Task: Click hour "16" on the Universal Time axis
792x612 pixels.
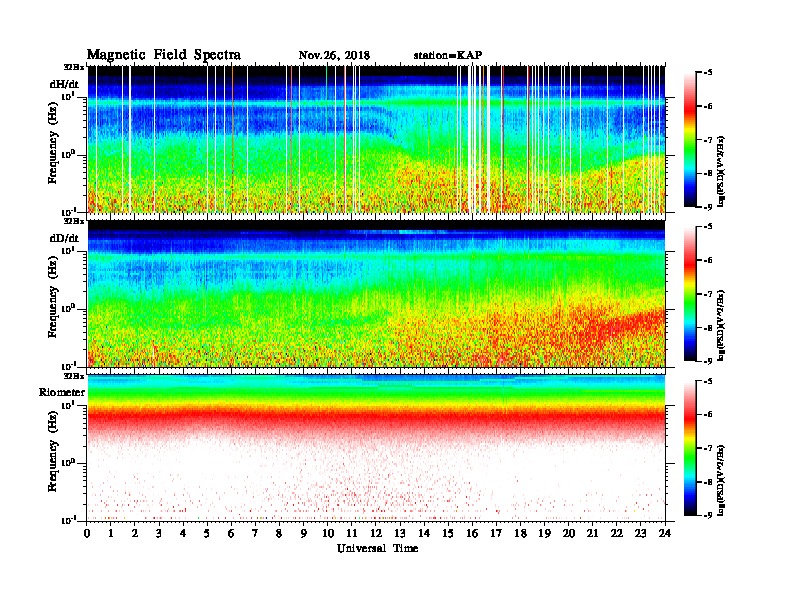Action: [472, 534]
